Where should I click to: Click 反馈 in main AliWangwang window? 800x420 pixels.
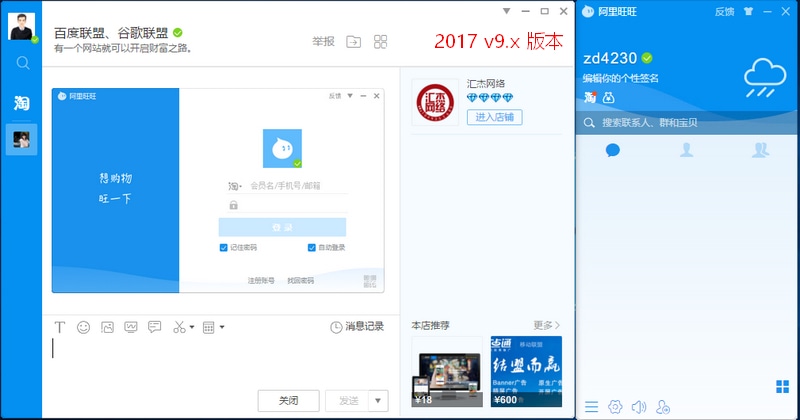click(x=724, y=11)
